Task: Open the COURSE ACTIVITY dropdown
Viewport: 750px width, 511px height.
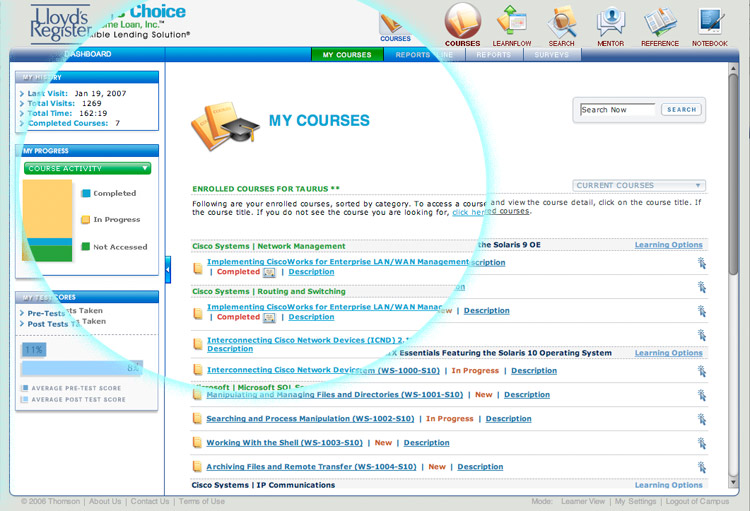Action: click(x=88, y=168)
